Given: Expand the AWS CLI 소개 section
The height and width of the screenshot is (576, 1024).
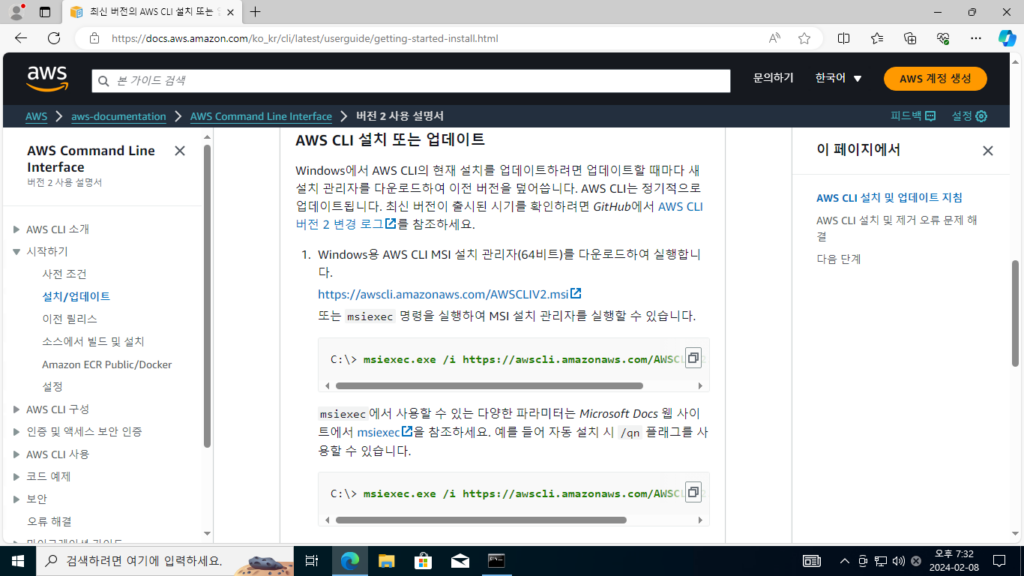Looking at the screenshot, I should tap(16, 229).
